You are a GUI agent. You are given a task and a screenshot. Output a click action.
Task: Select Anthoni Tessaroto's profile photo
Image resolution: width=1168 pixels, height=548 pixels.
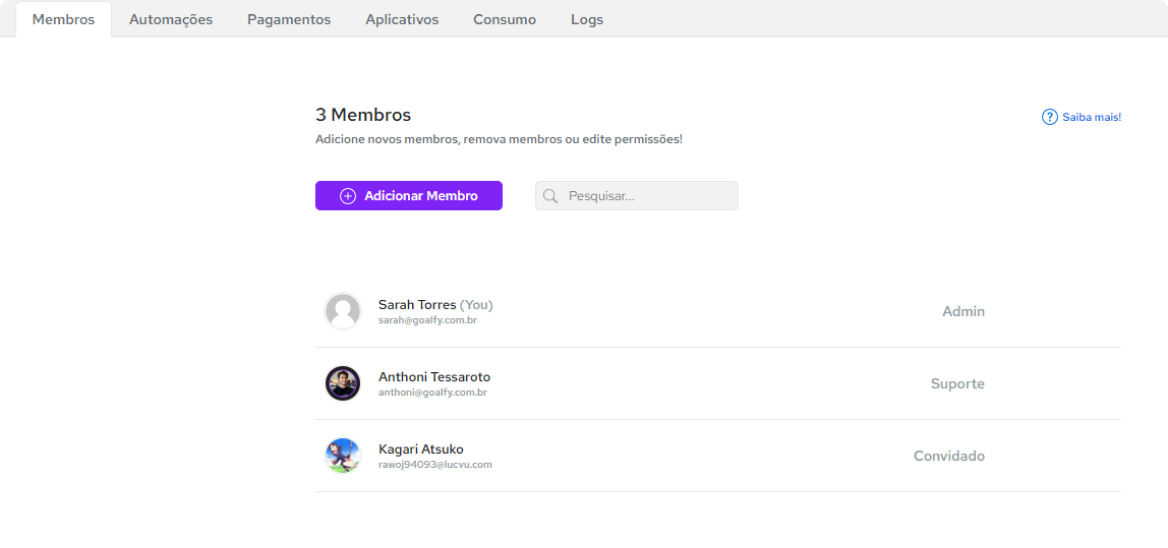(x=343, y=383)
